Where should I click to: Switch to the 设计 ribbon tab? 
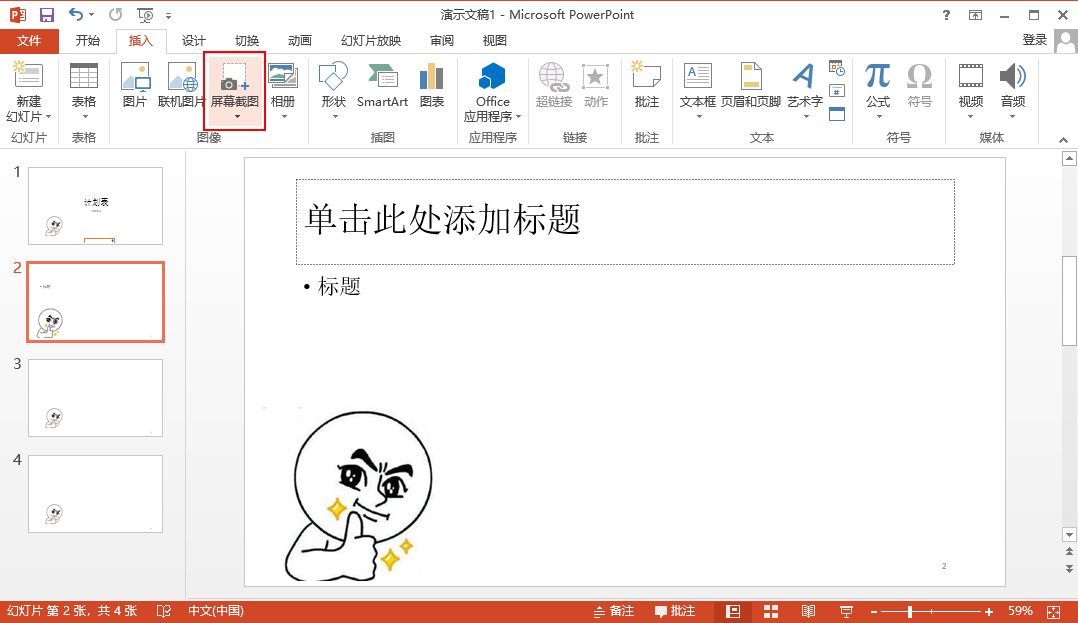pos(194,41)
